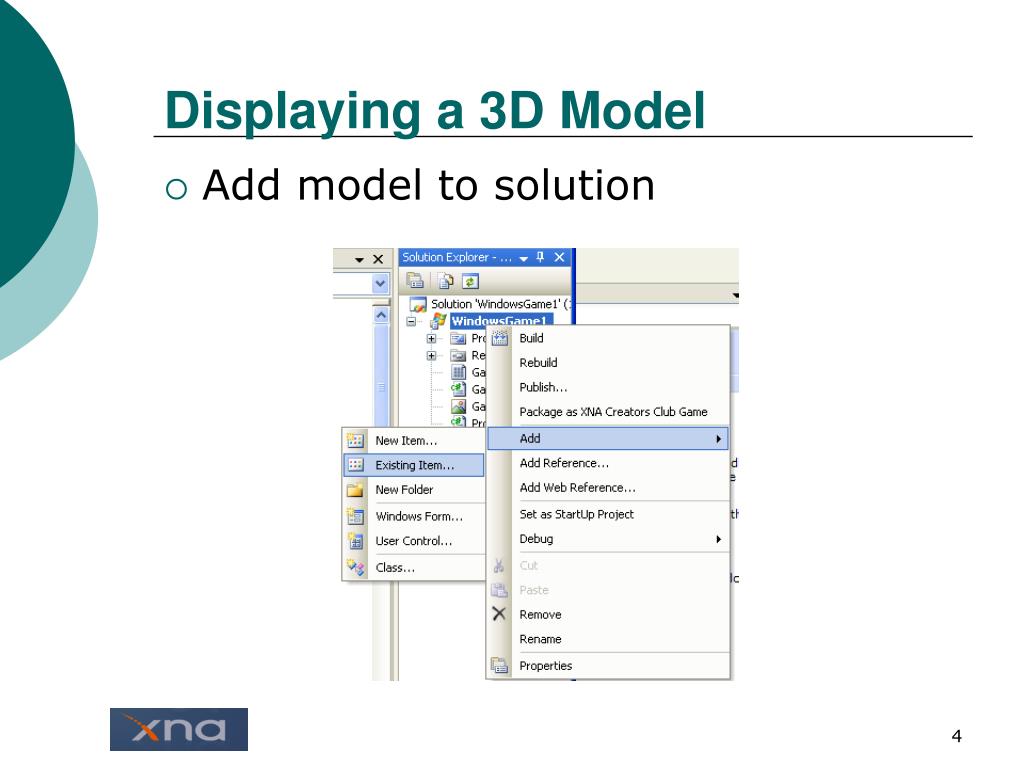Click the New Item icon in submenu
Viewport: 1024px width, 768px height.
tap(355, 440)
